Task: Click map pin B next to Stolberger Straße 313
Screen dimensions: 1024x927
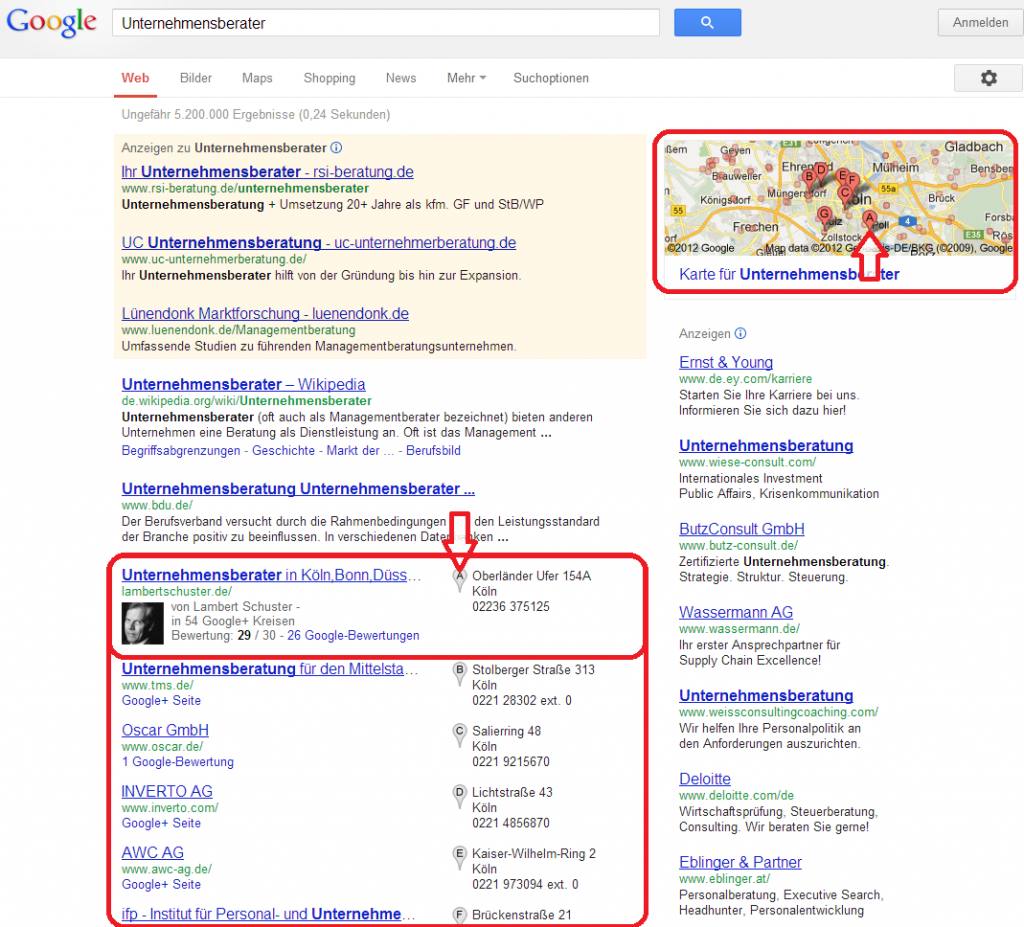Action: pos(460,672)
